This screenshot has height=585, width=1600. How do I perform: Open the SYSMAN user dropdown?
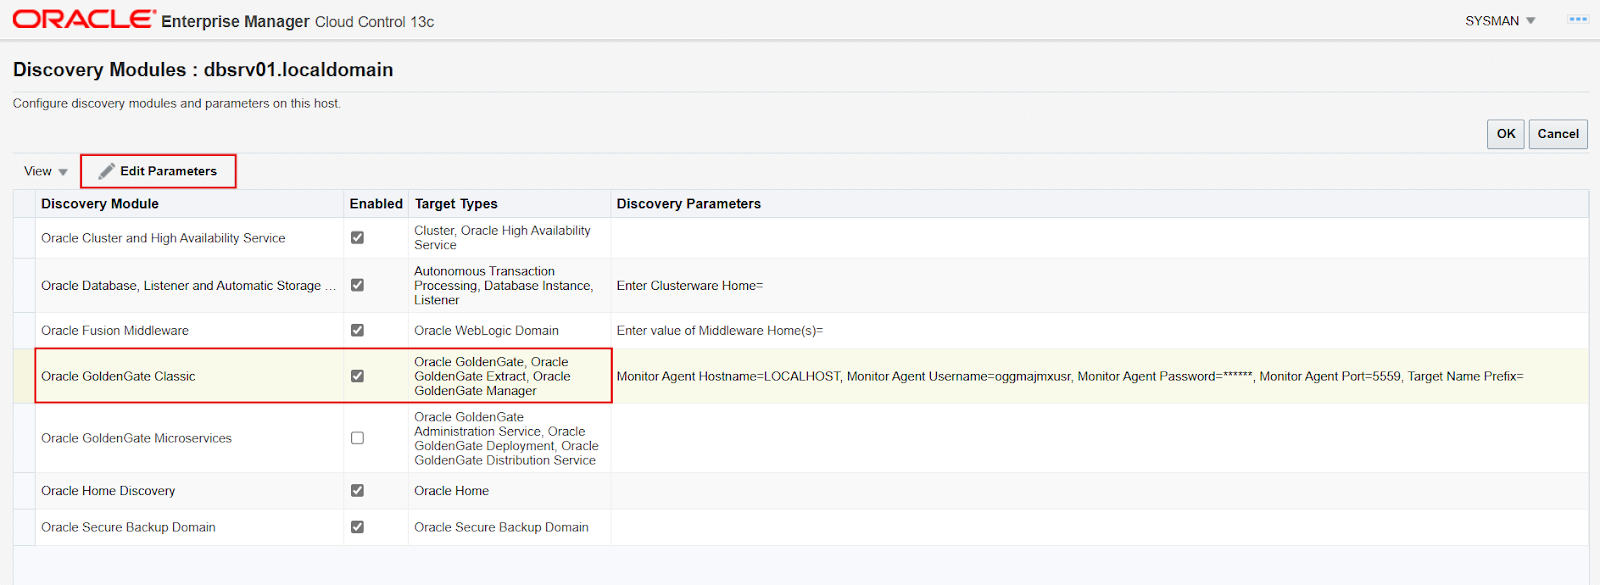pyautogui.click(x=1500, y=20)
